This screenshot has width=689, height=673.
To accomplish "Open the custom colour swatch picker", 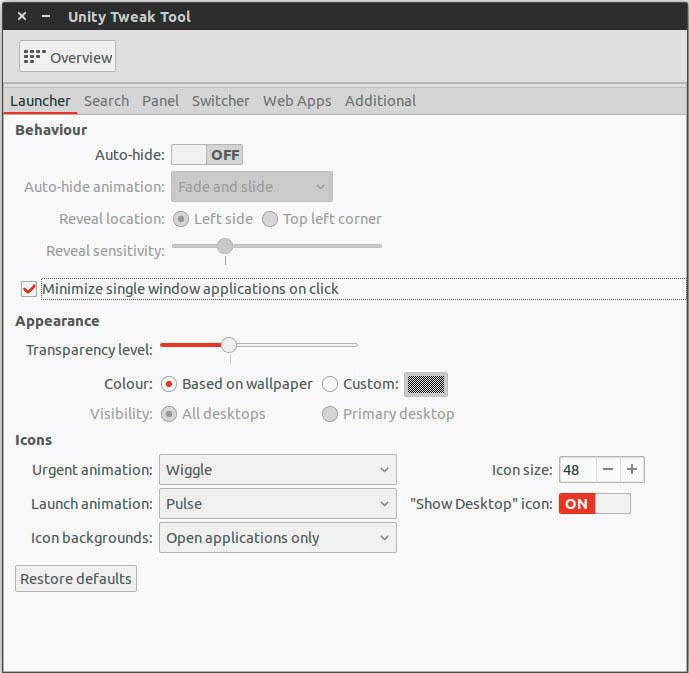I will 426,384.
